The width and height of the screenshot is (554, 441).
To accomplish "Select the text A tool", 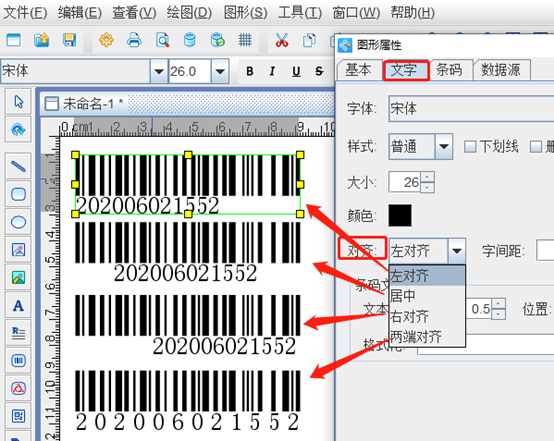I will 18,305.
